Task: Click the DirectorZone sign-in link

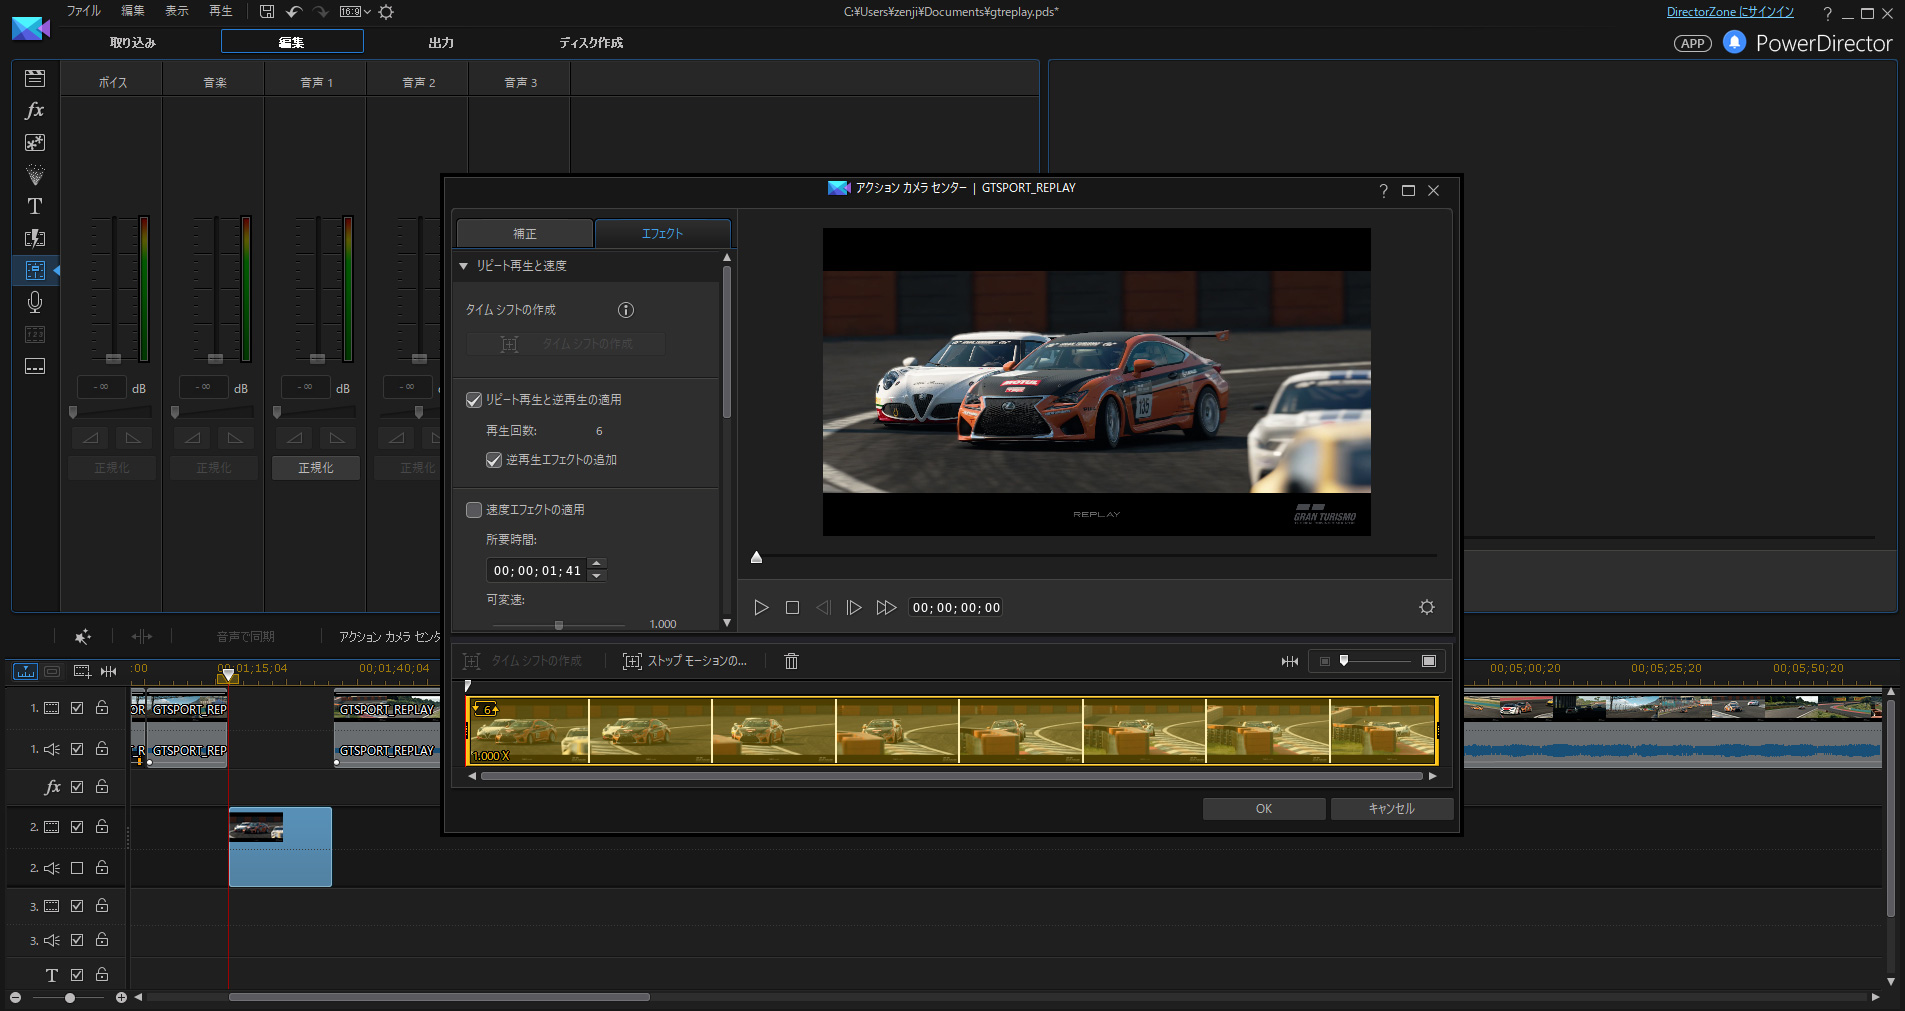Action: pyautogui.click(x=1729, y=12)
